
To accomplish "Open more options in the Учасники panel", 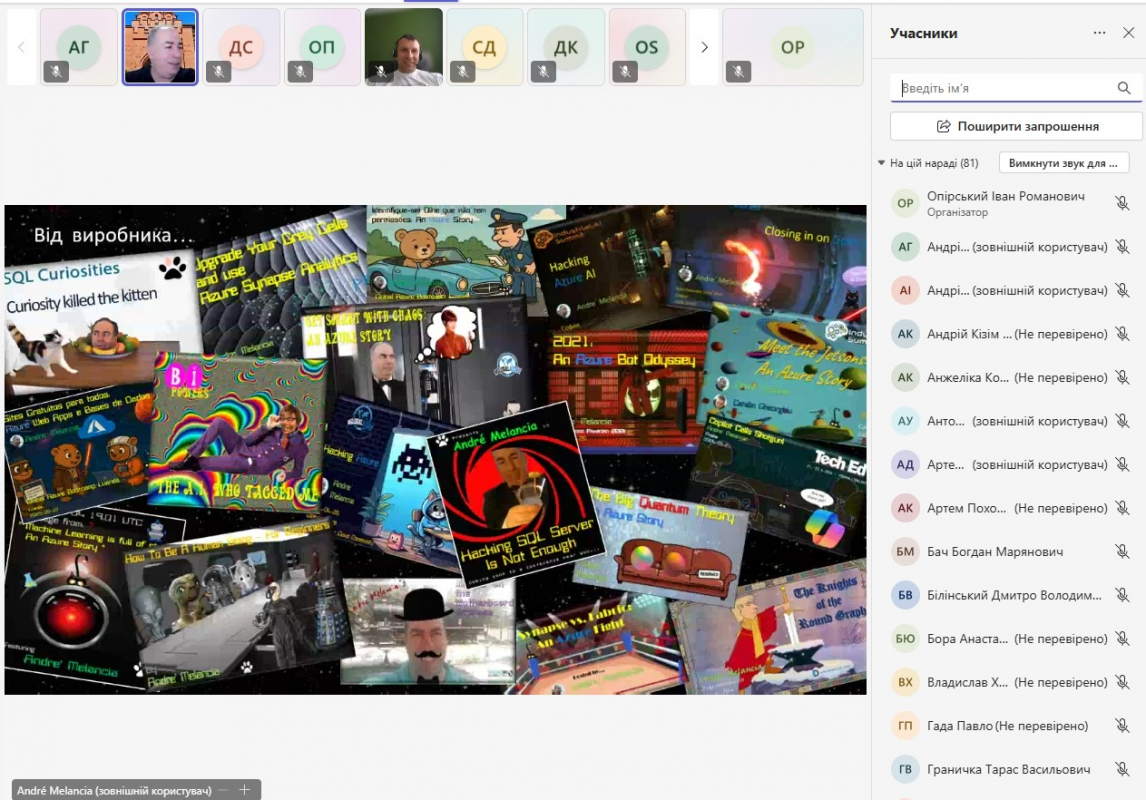I will pos(1099,33).
